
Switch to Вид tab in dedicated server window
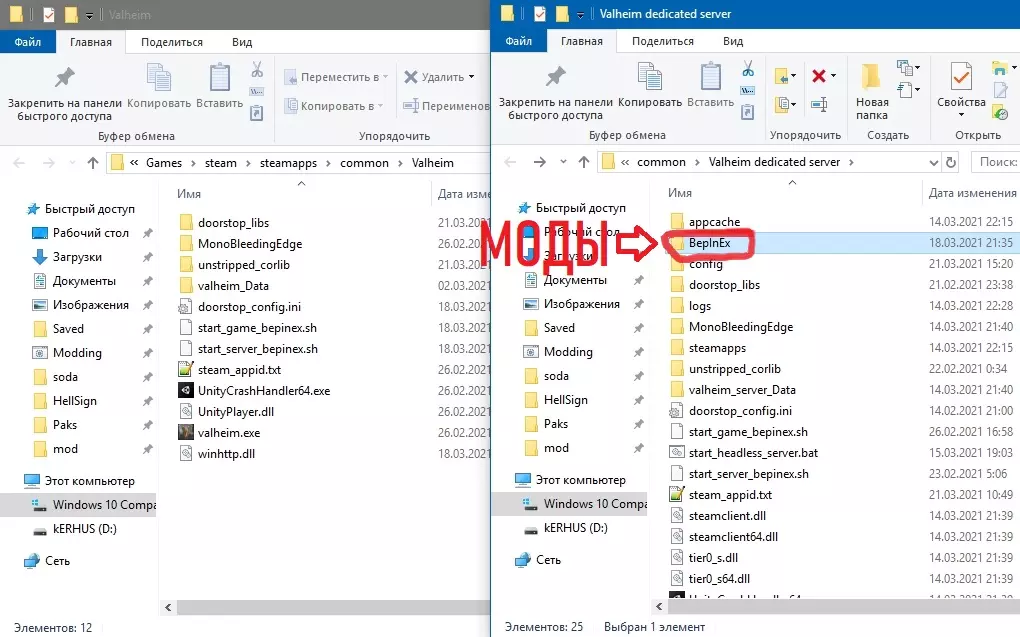tap(733, 41)
